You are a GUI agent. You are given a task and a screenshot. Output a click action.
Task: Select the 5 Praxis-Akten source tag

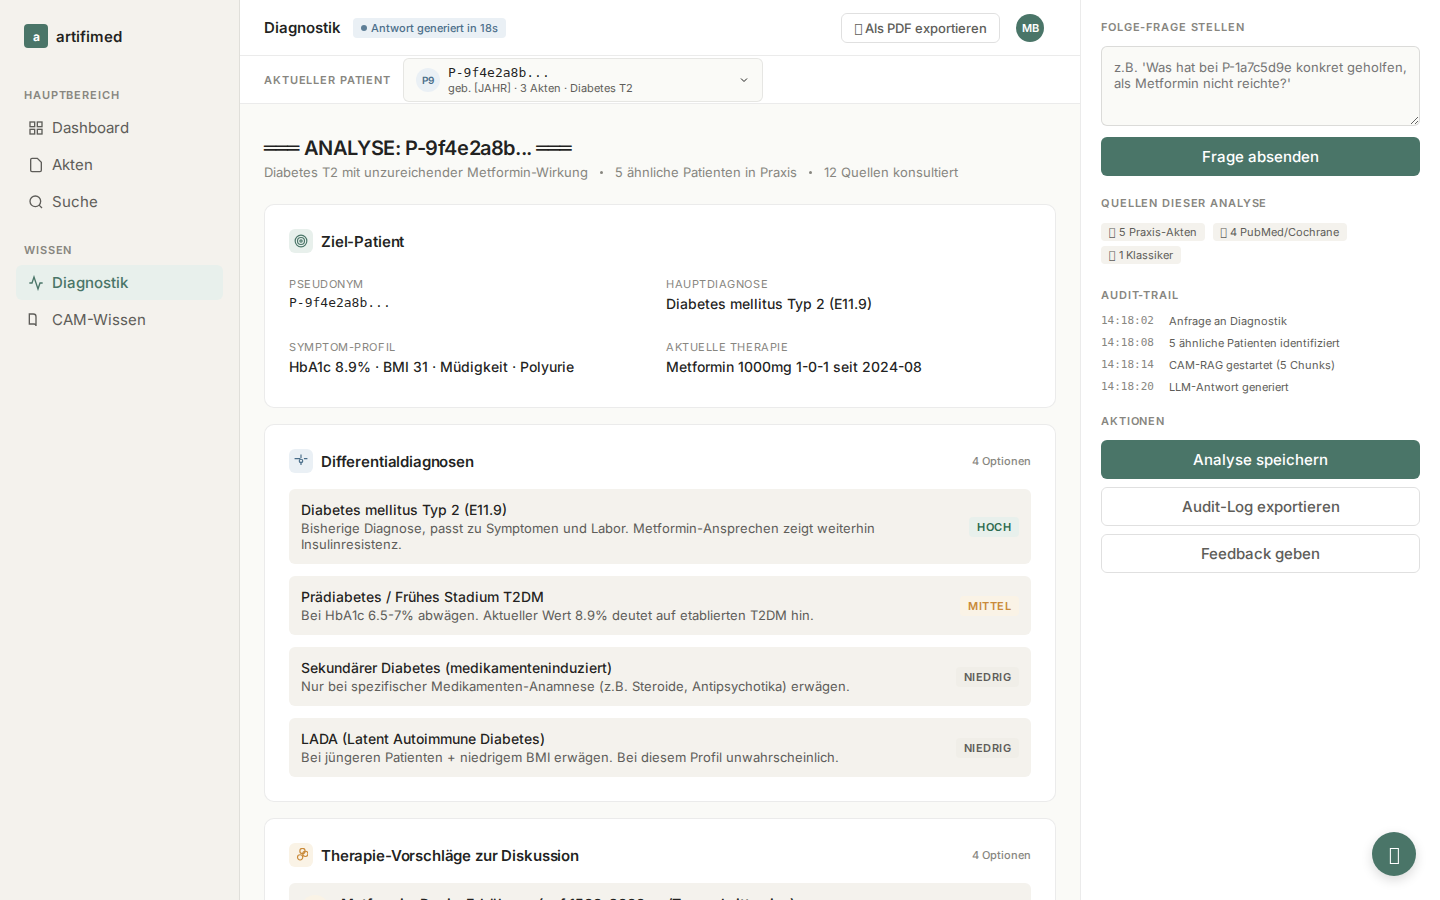1153,232
